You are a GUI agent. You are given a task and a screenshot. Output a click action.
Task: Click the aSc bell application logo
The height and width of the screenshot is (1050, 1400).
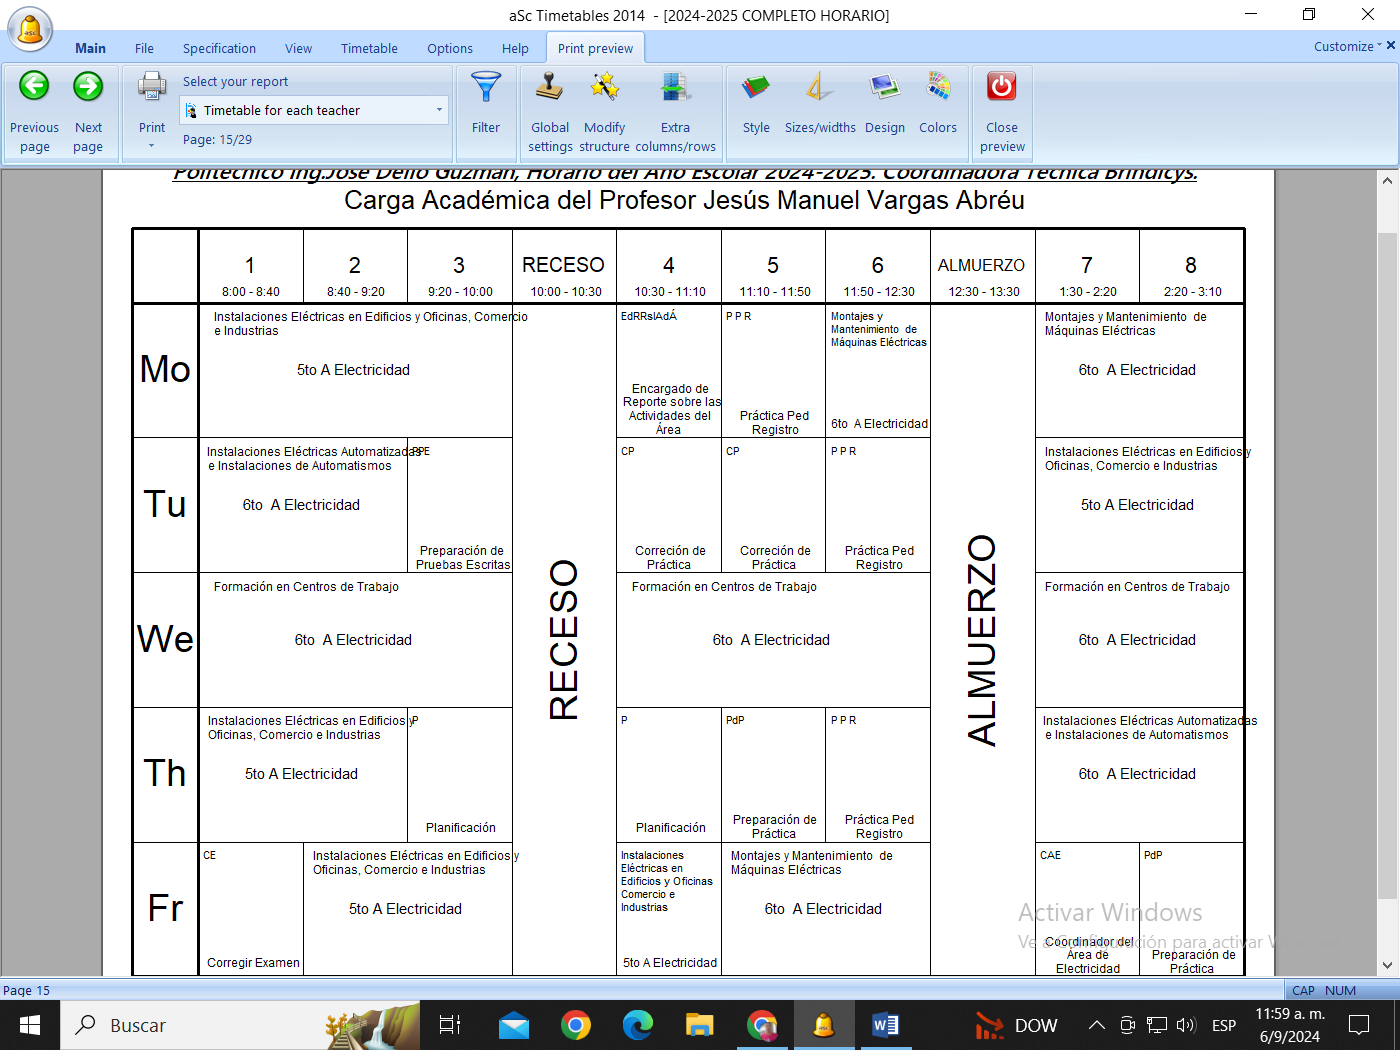[x=30, y=29]
